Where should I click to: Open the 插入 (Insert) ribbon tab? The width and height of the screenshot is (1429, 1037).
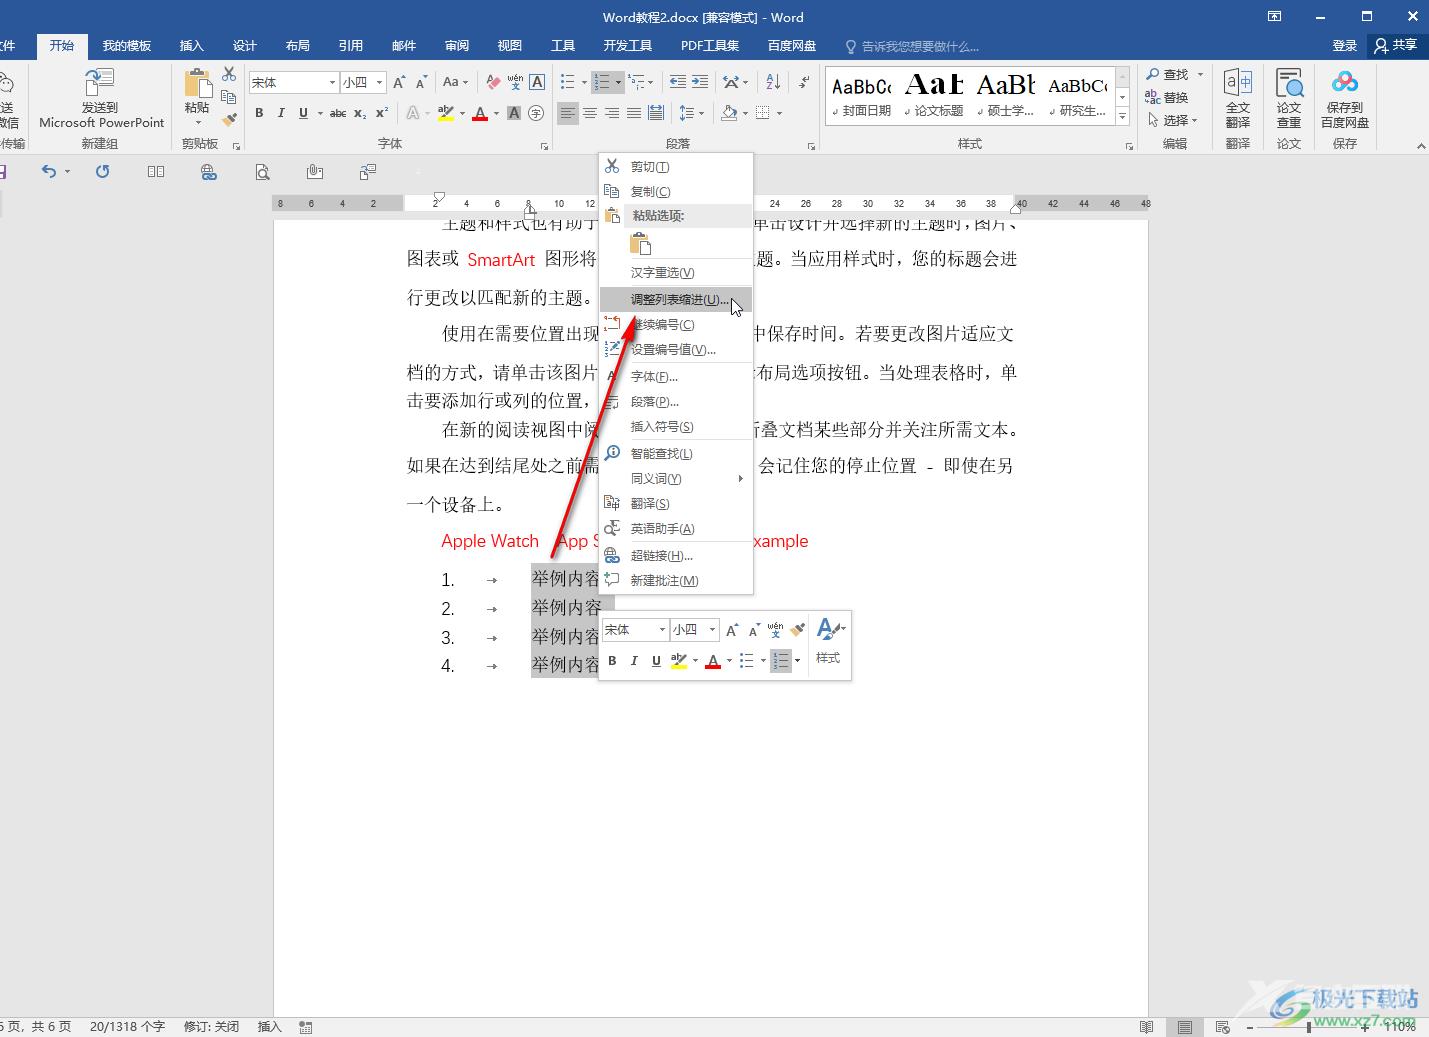click(191, 46)
